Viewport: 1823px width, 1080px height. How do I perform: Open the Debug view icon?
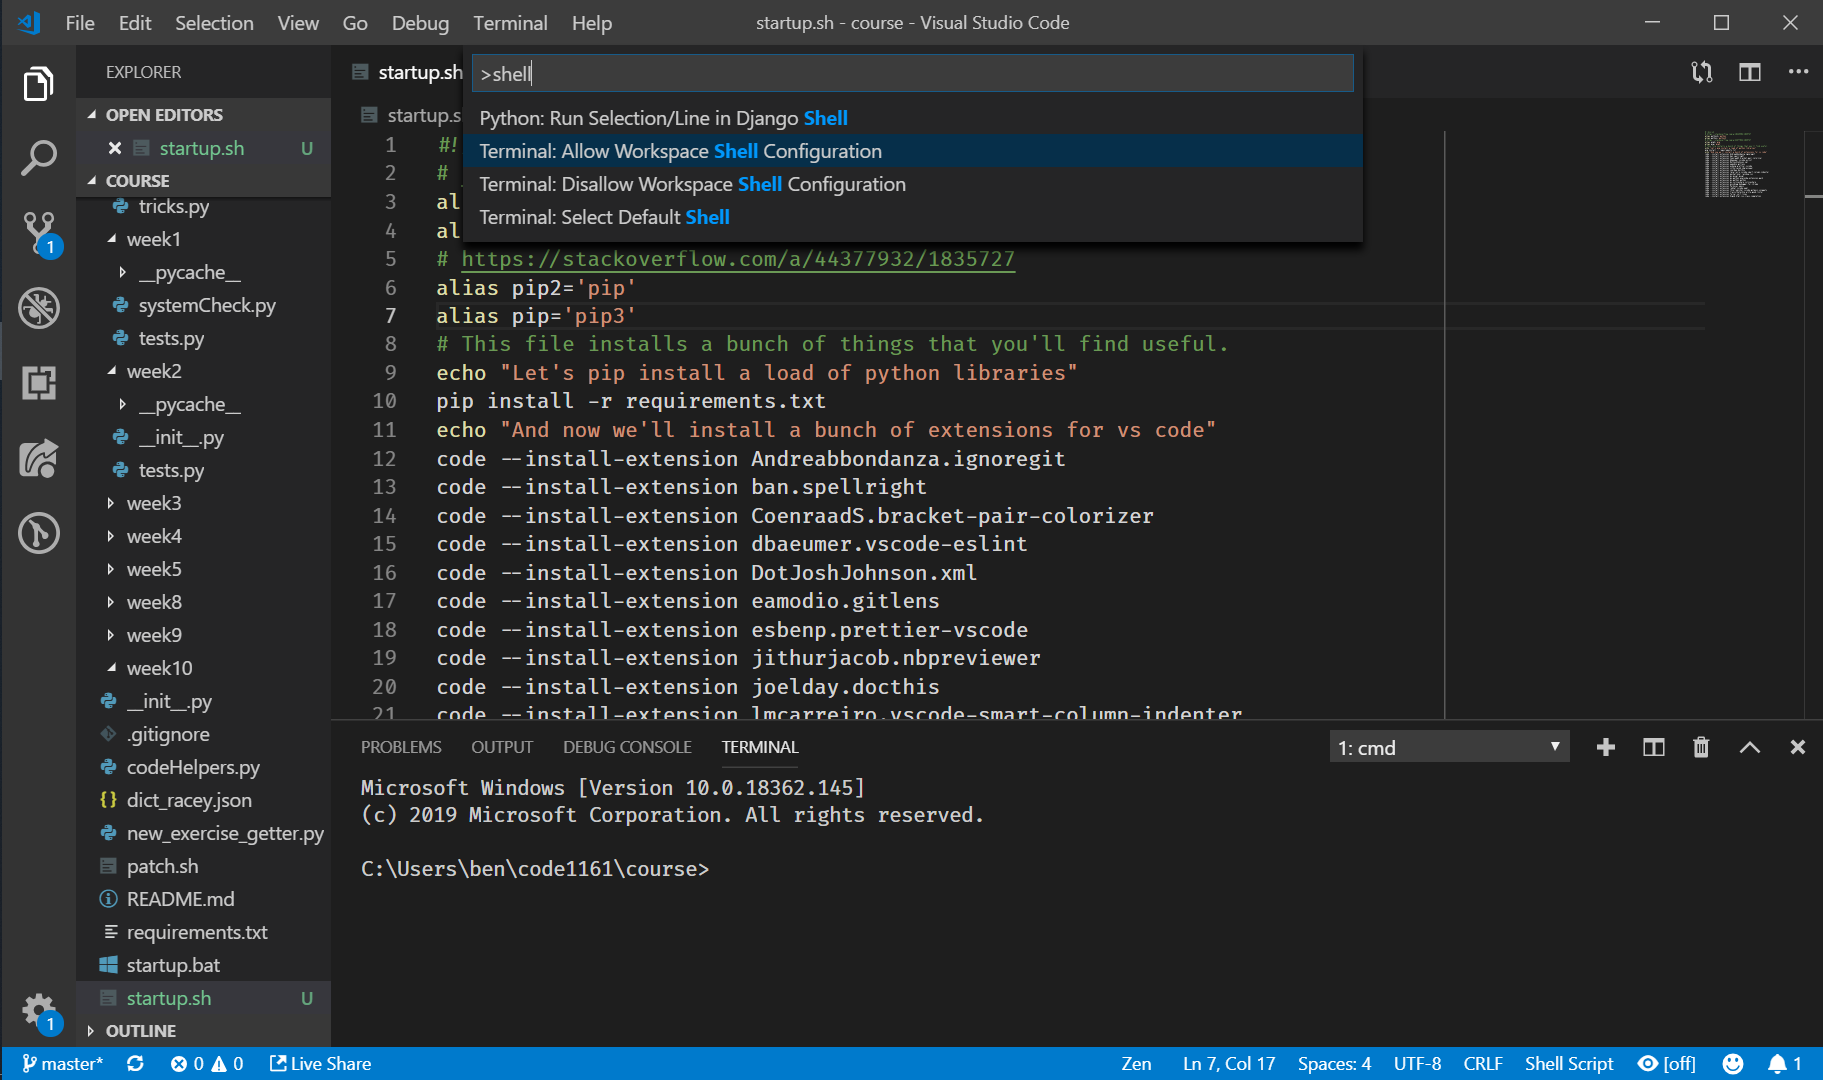click(x=38, y=308)
